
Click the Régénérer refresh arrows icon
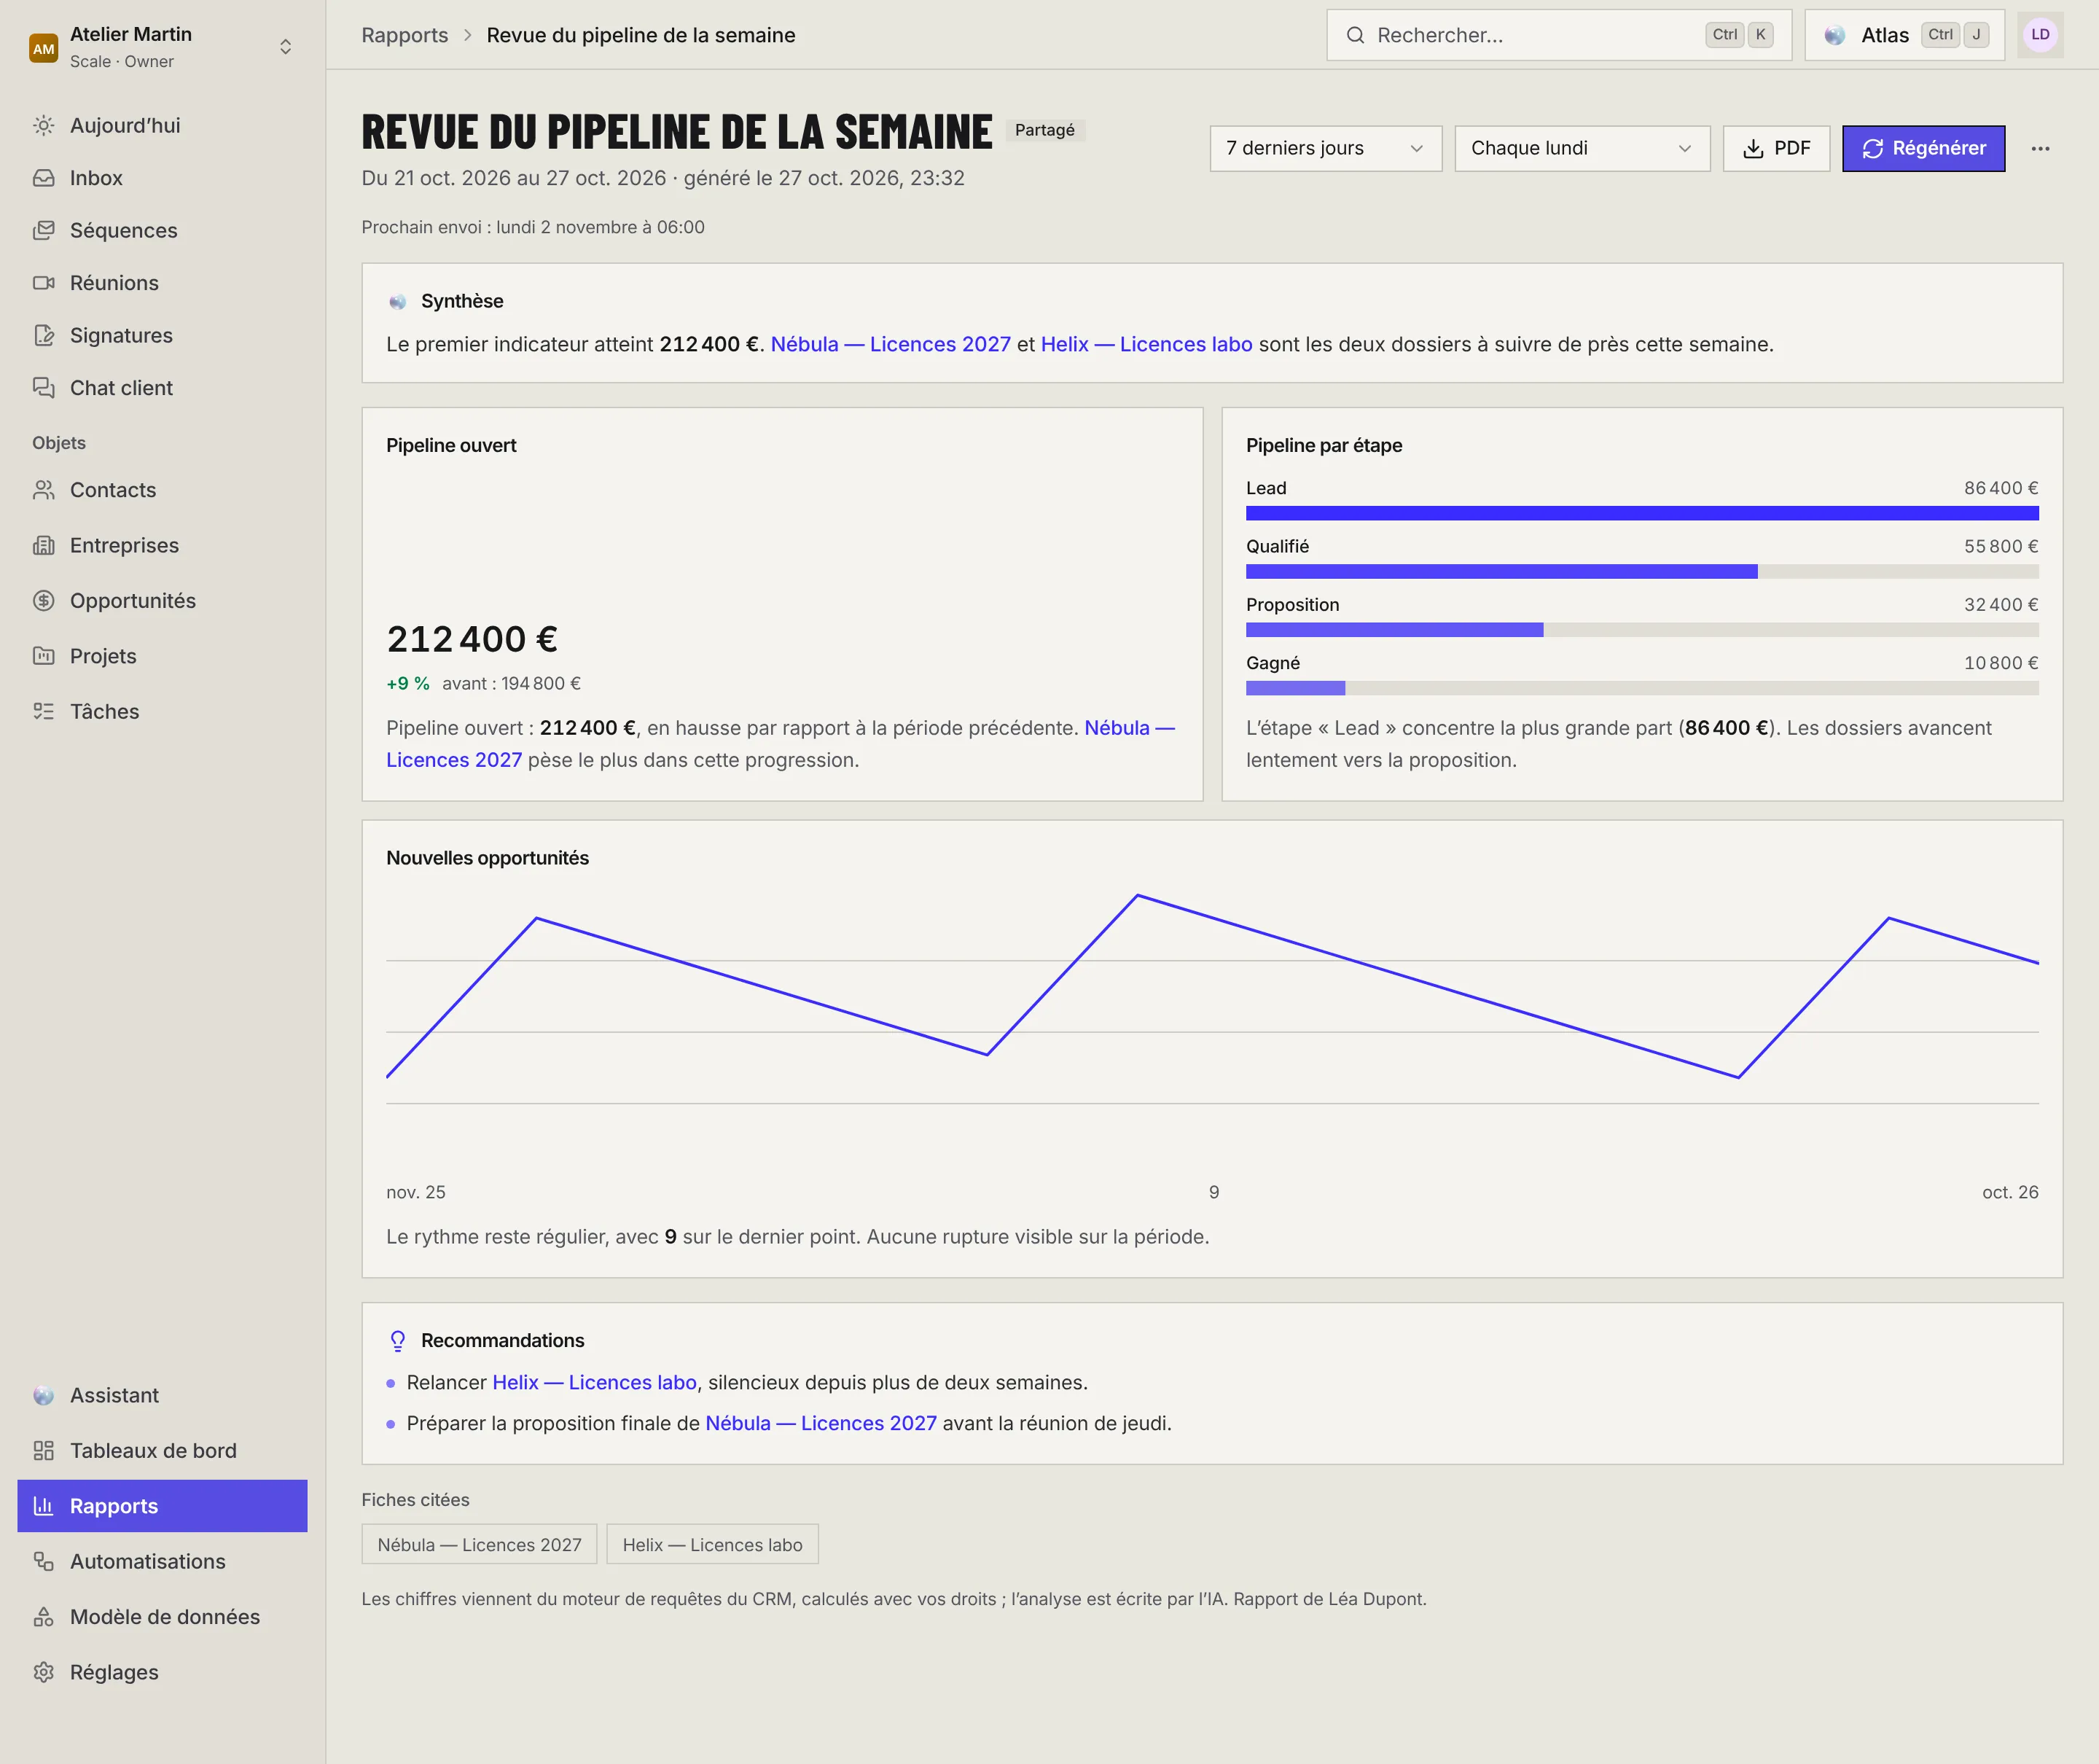point(1873,149)
